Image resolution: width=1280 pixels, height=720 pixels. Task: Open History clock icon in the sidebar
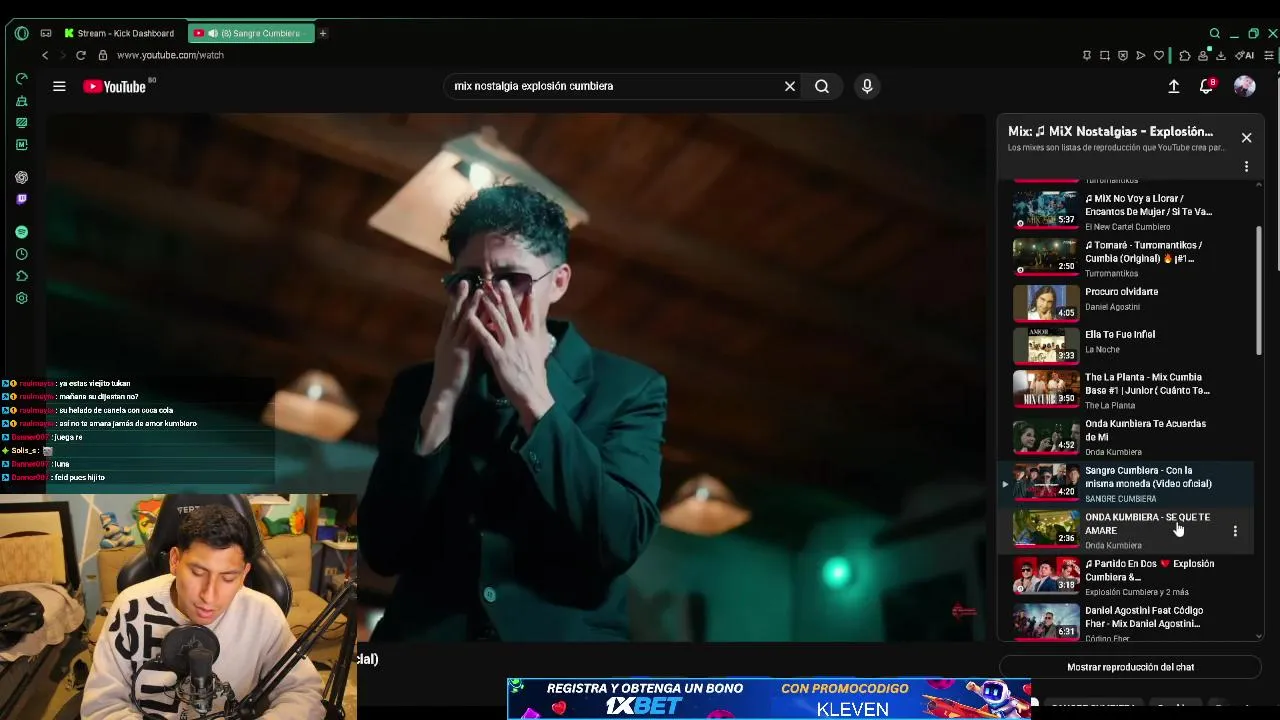pos(21,254)
